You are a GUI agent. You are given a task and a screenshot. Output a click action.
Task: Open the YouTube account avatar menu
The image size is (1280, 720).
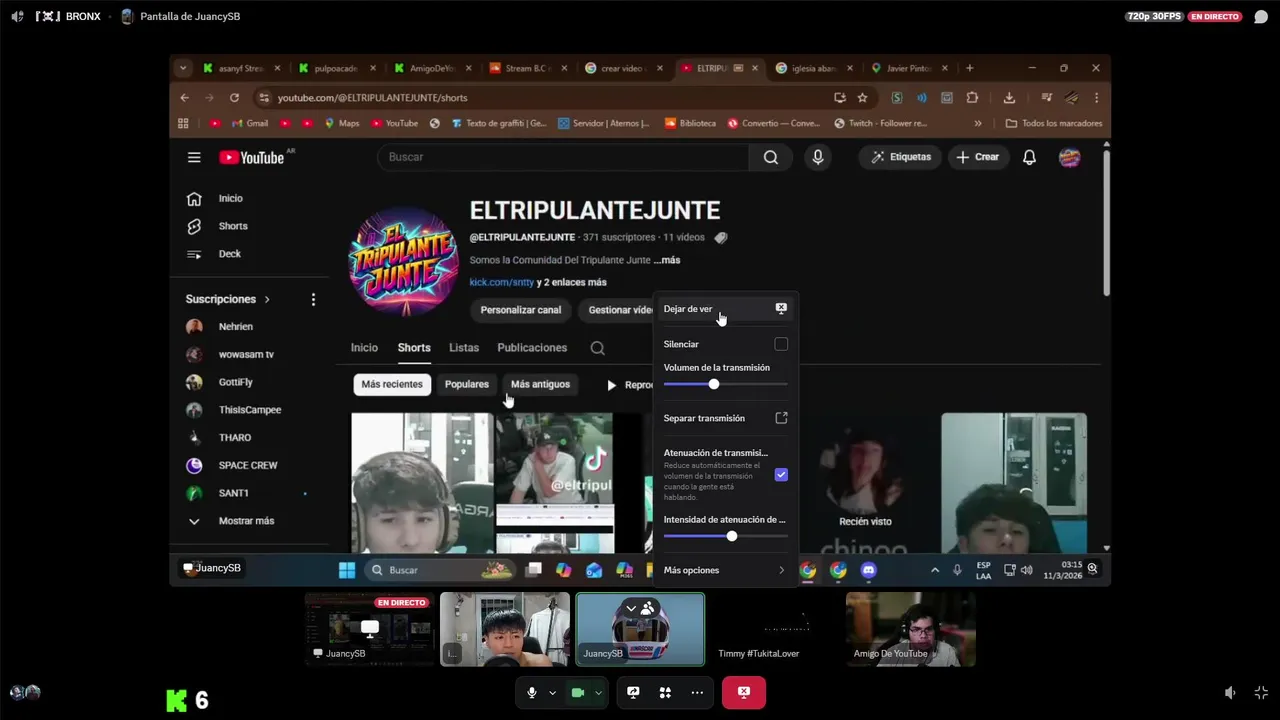coord(1069,157)
